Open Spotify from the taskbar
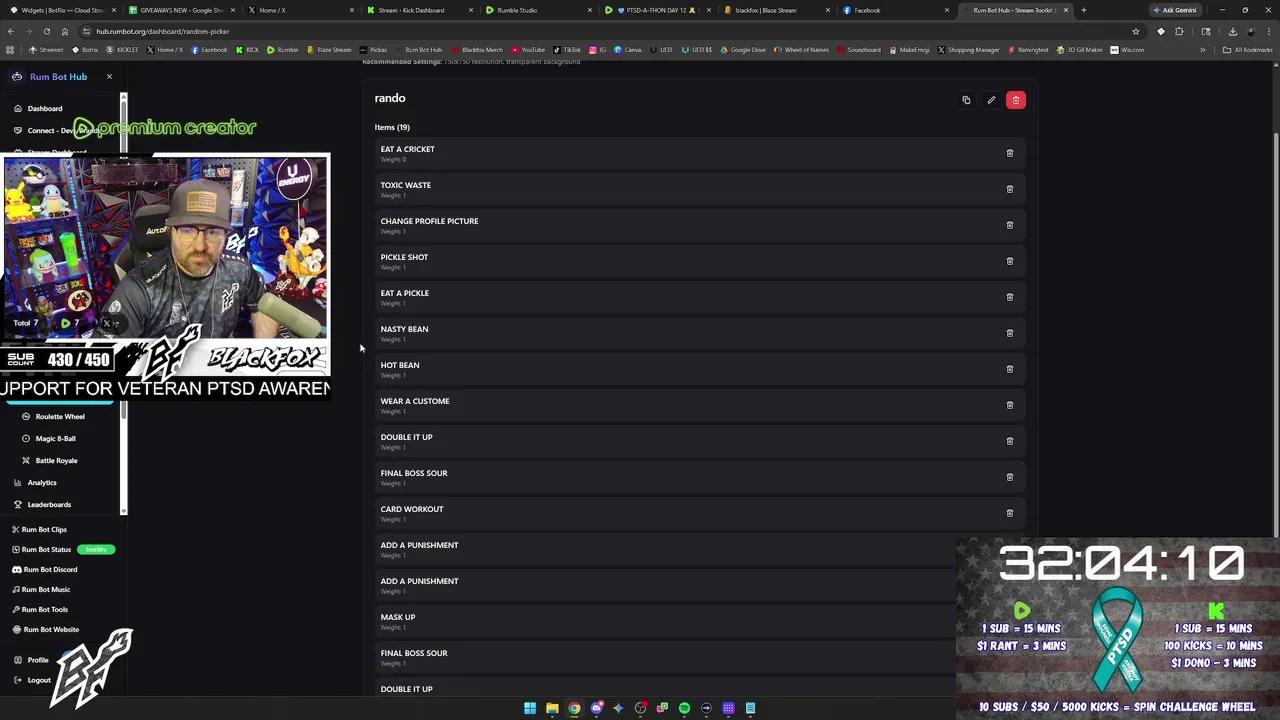This screenshot has width=1280, height=720. pos(684,708)
